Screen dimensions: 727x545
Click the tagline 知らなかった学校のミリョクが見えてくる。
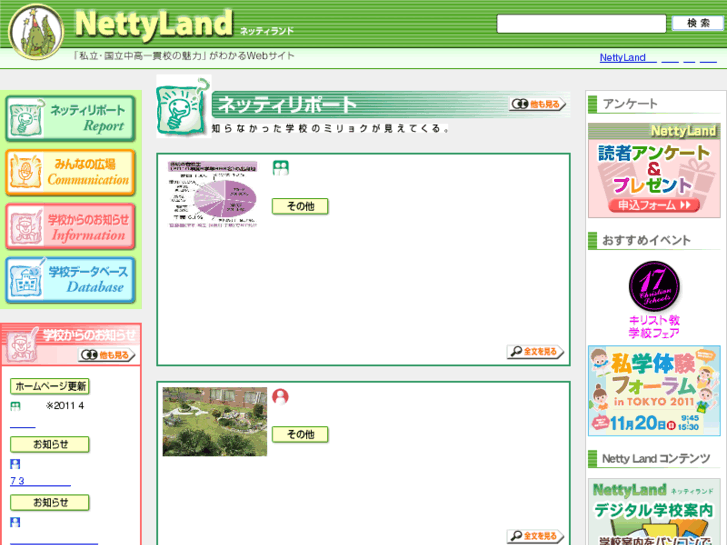(331, 129)
